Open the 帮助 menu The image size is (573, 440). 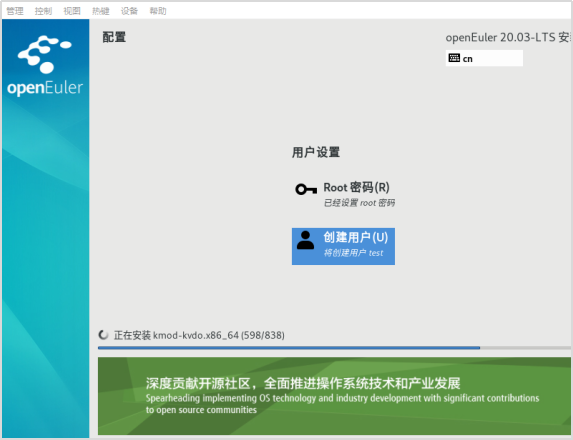pyautogui.click(x=158, y=11)
